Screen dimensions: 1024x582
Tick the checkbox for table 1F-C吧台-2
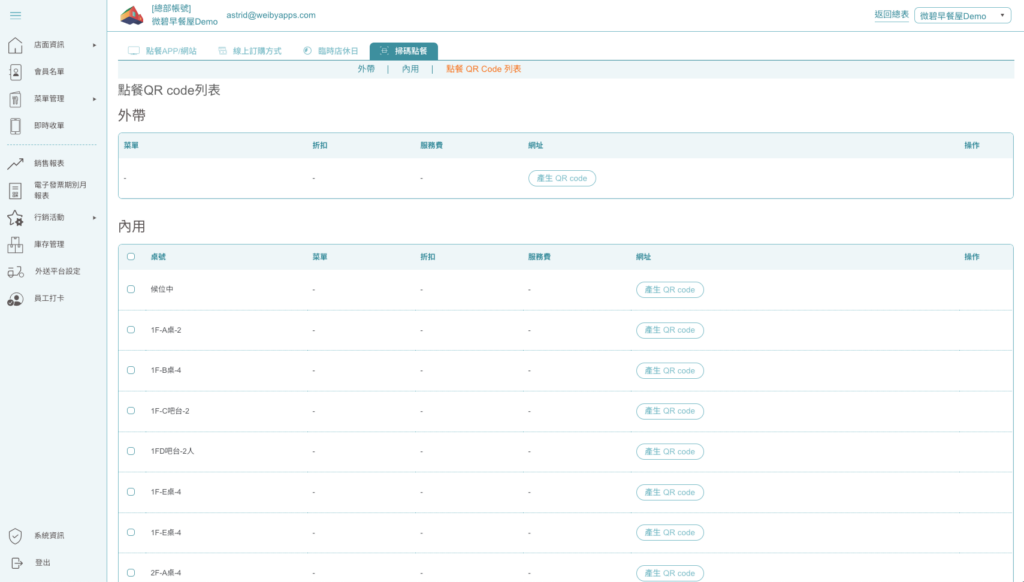click(131, 411)
